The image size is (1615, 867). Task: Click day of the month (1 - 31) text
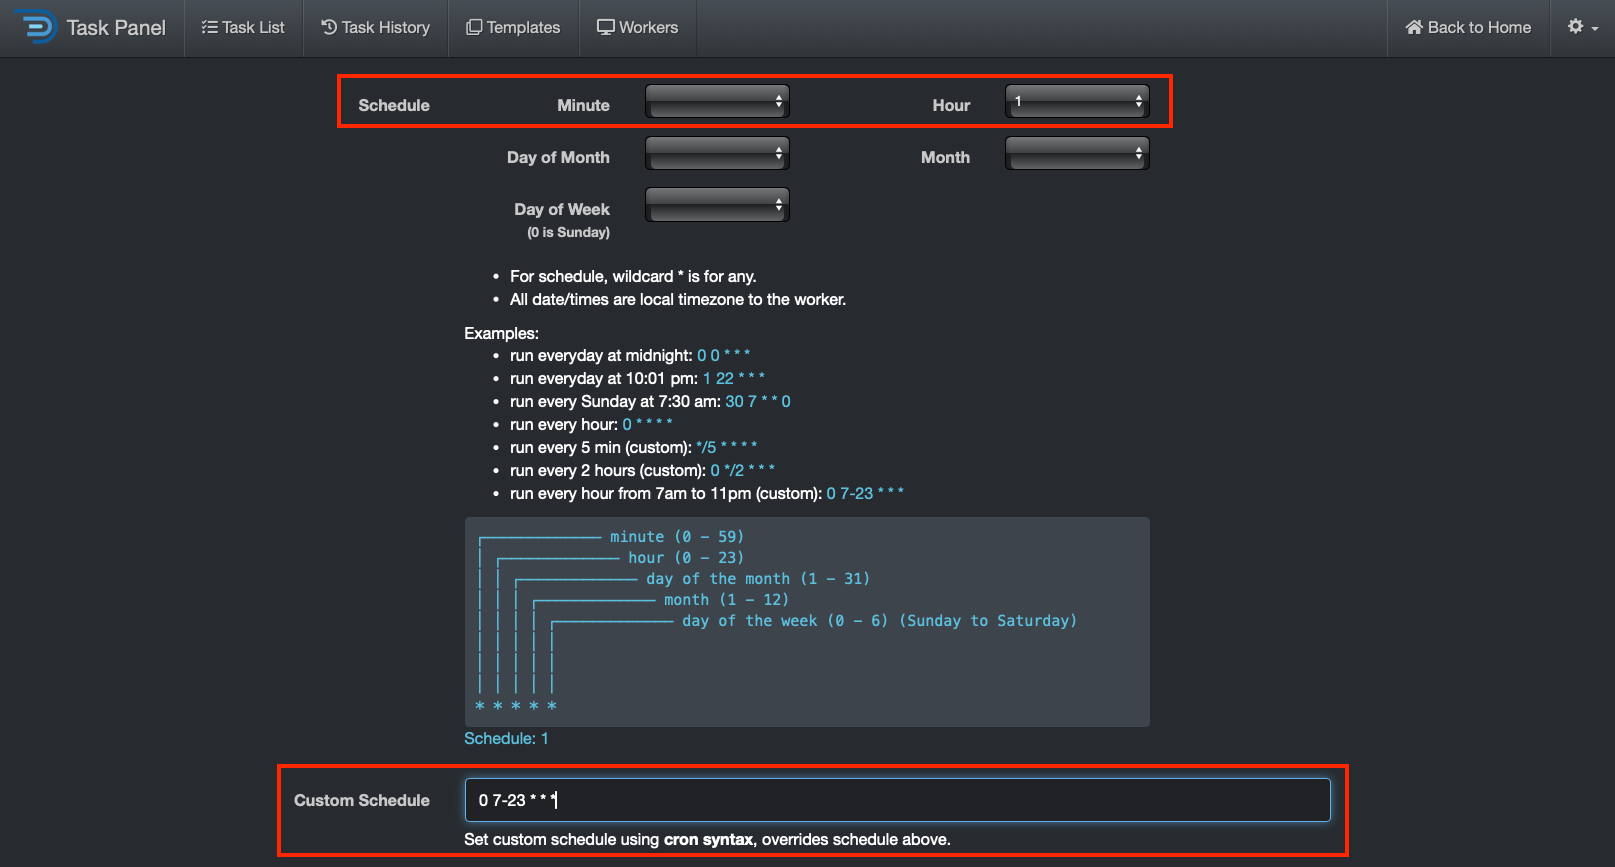758,579
